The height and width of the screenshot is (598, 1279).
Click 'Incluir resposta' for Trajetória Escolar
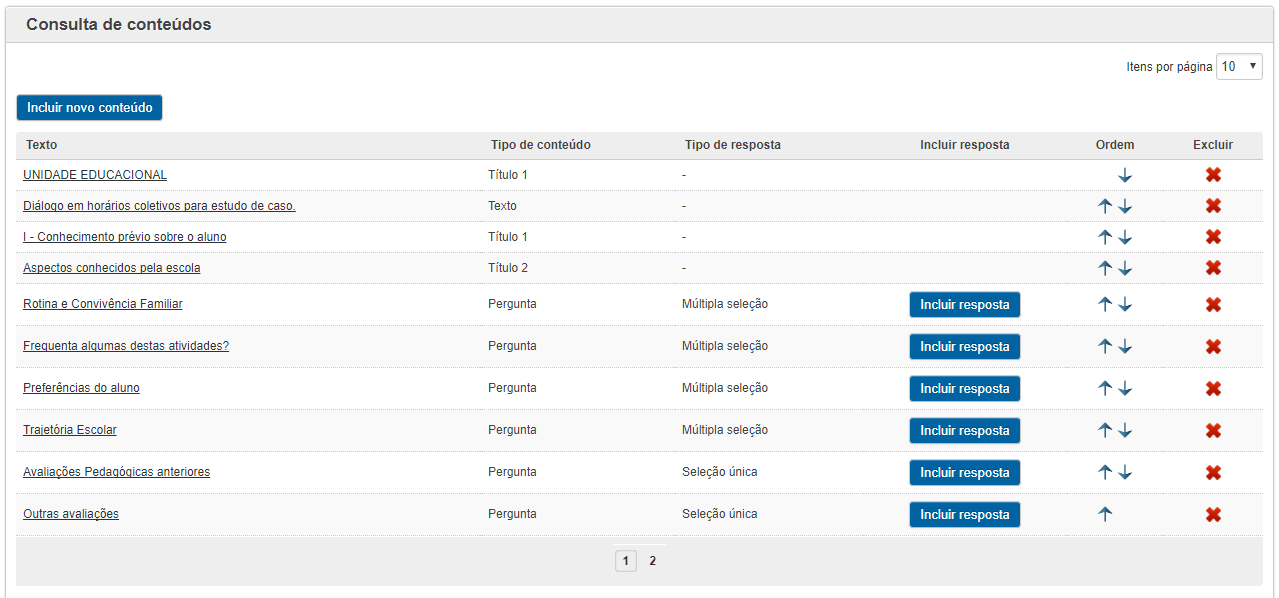pyautogui.click(x=965, y=431)
